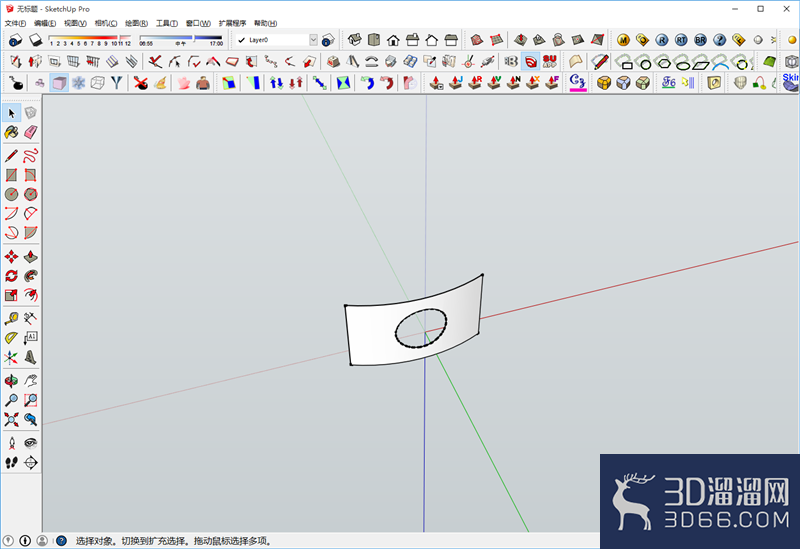Open the C3 plugin icon
Image resolution: width=800 pixels, height=549 pixels.
(578, 82)
